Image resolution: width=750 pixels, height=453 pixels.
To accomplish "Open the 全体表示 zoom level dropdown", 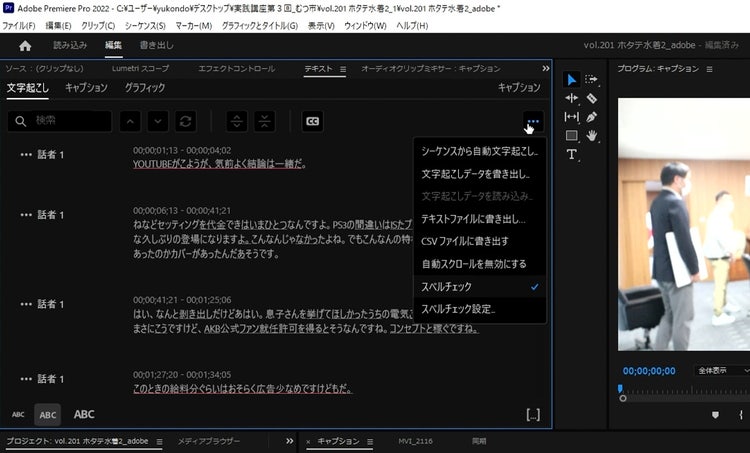I will pos(722,371).
